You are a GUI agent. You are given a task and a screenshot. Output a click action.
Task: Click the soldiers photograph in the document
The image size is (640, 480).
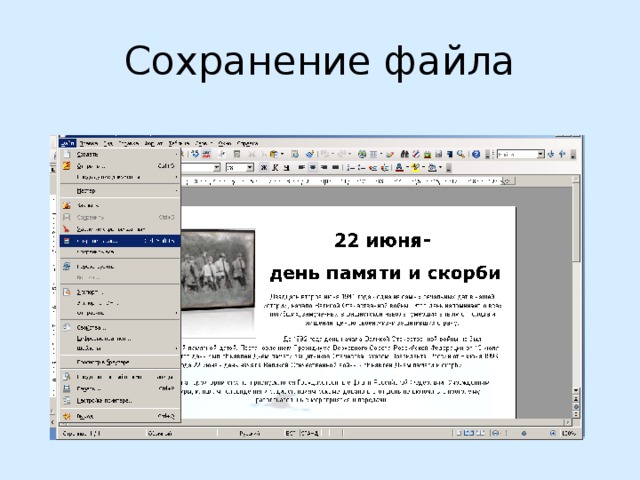218,270
